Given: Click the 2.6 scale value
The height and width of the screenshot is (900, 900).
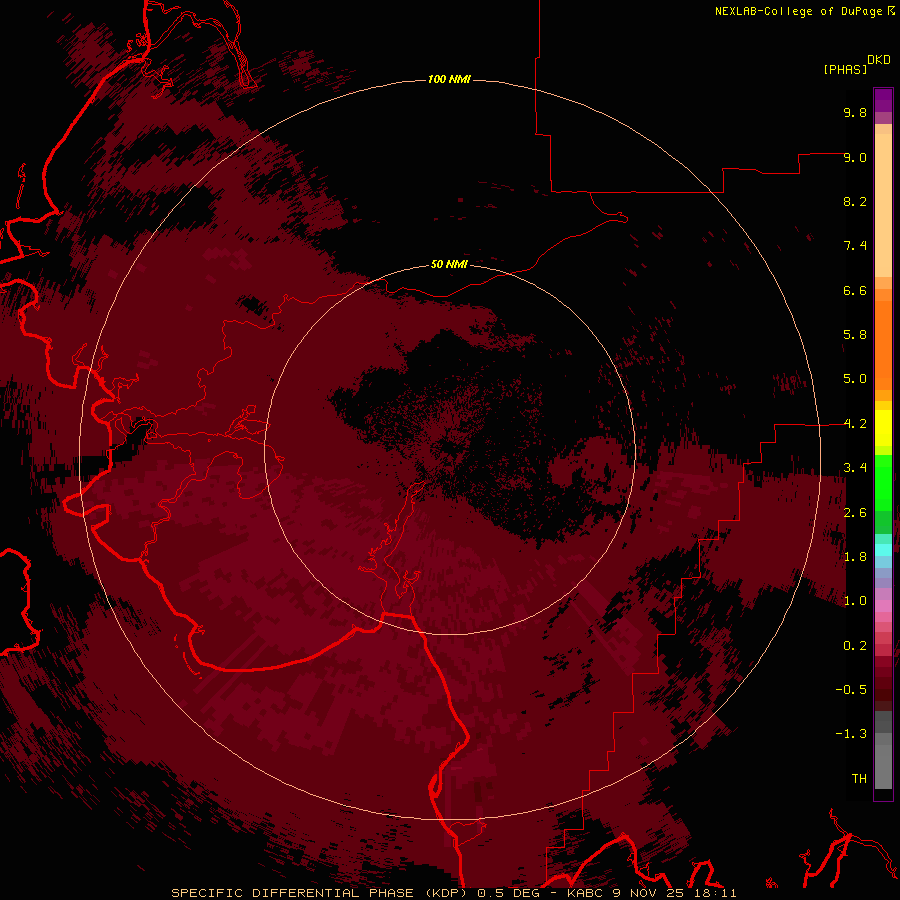Looking at the screenshot, I should 855,513.
